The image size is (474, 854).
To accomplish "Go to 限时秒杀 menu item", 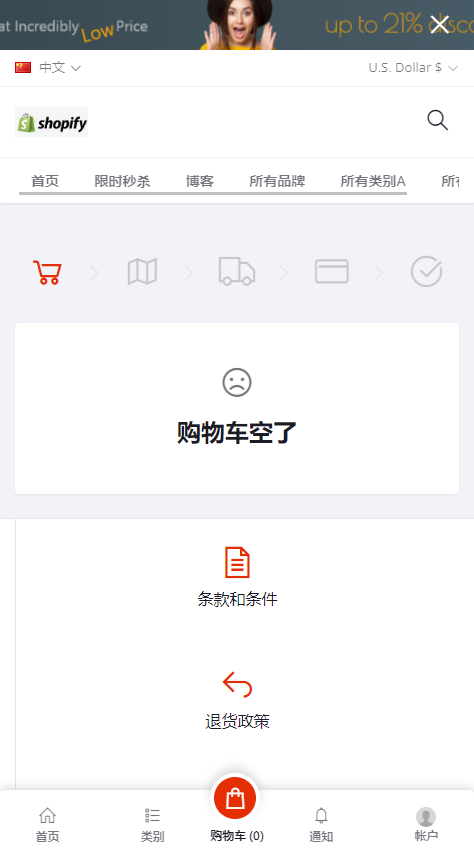I will tap(122, 181).
